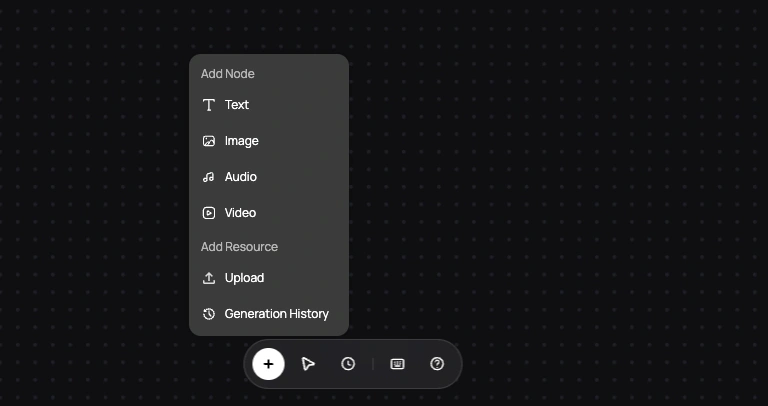Click the "Add Resource" section heading
Image resolution: width=768 pixels, height=406 pixels.
click(239, 247)
